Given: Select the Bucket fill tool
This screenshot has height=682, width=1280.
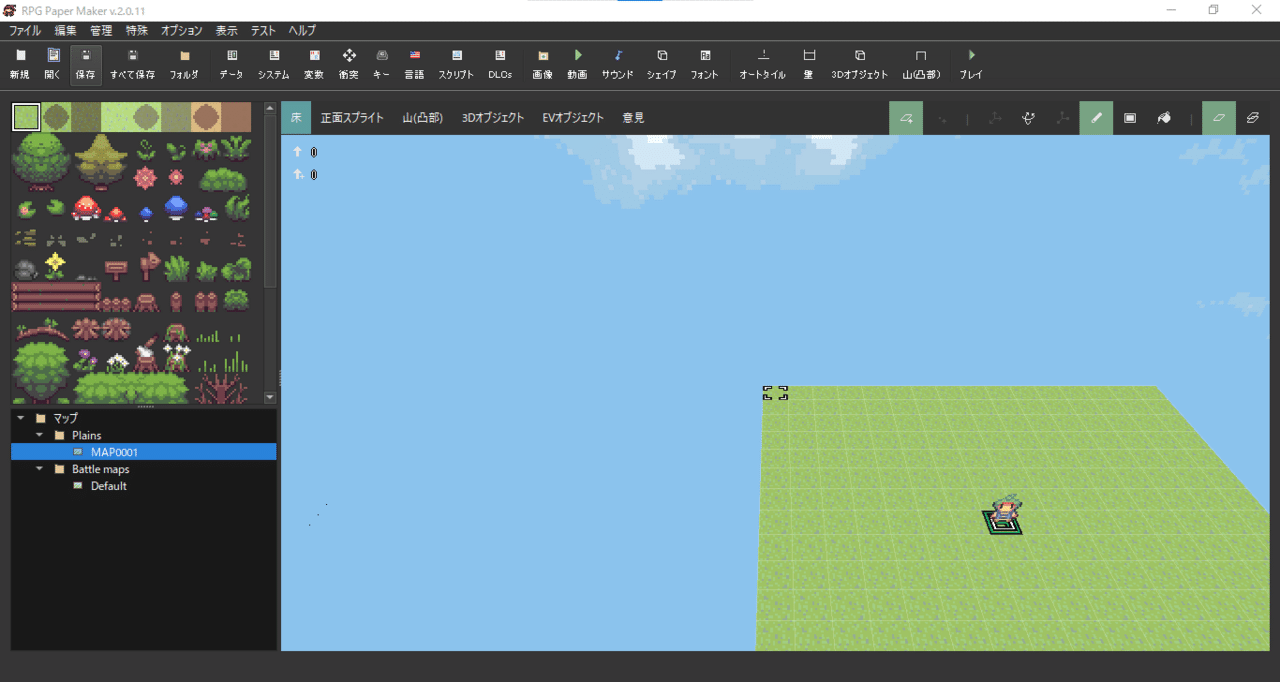Looking at the screenshot, I should click(1163, 117).
